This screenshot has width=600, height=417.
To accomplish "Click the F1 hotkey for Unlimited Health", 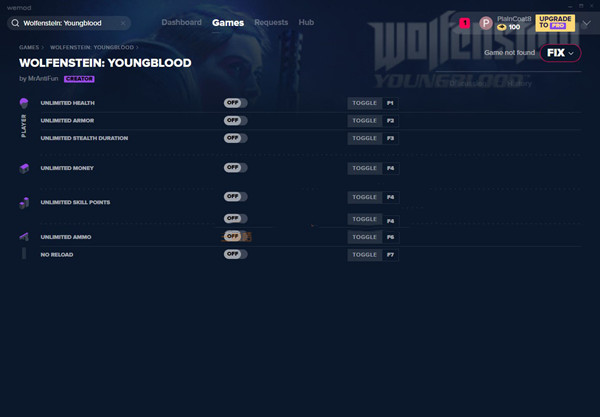I will [x=391, y=103].
